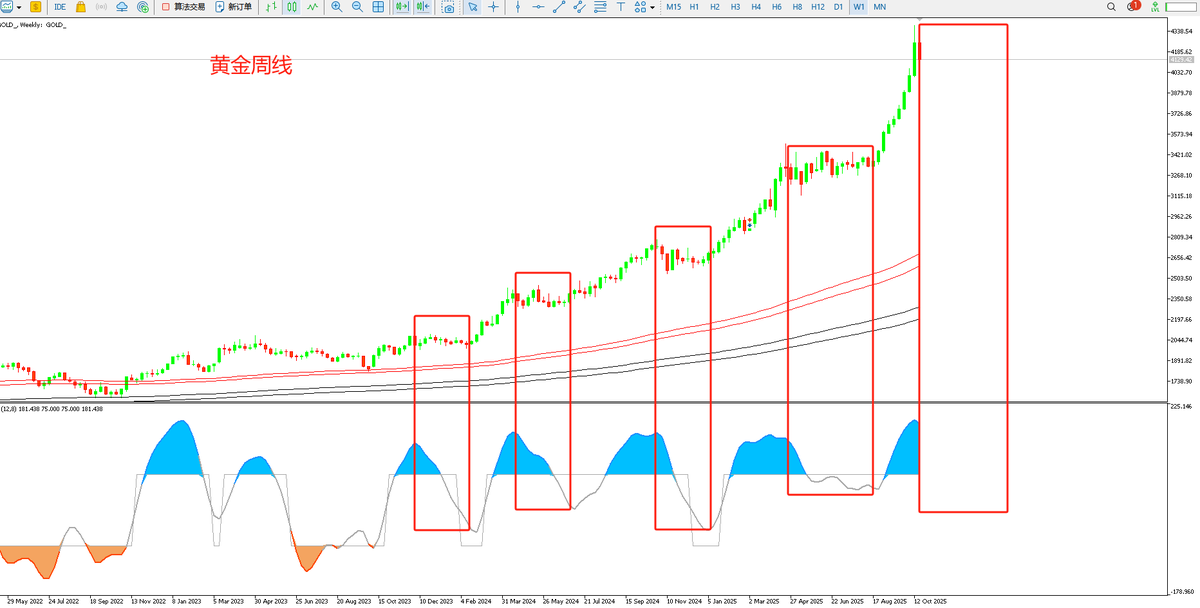Open the search magnifier icon

[1111, 7]
